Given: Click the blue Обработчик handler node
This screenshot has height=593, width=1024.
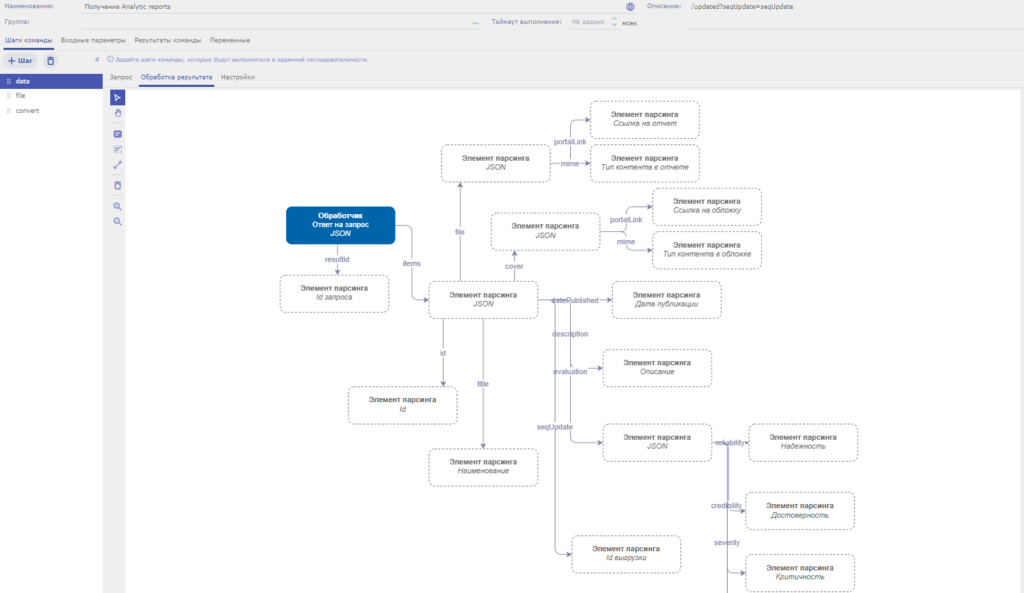Looking at the screenshot, I should pos(340,225).
